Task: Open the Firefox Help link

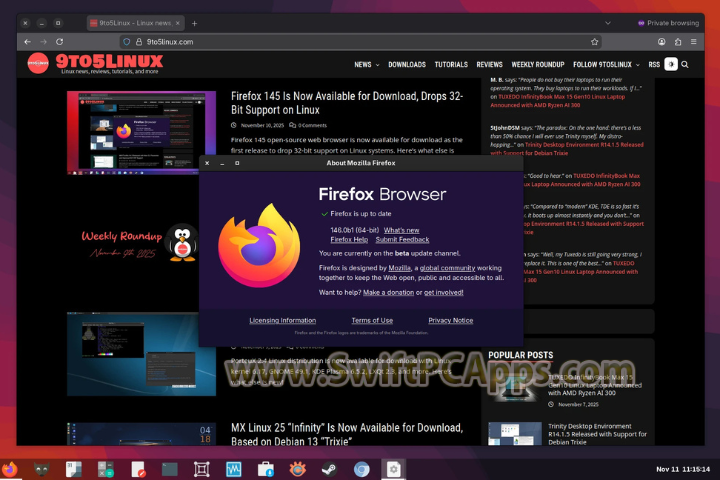Action: [349, 240]
